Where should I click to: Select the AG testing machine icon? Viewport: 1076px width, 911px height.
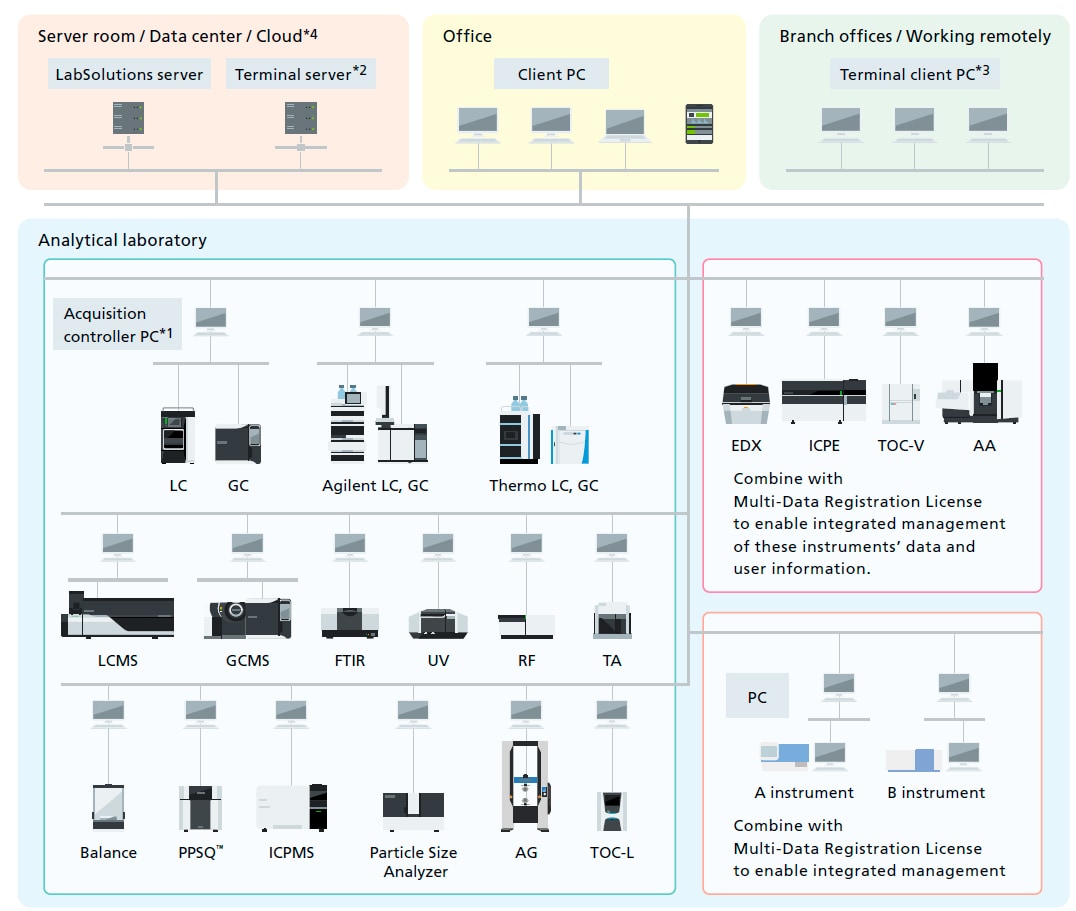coord(526,786)
